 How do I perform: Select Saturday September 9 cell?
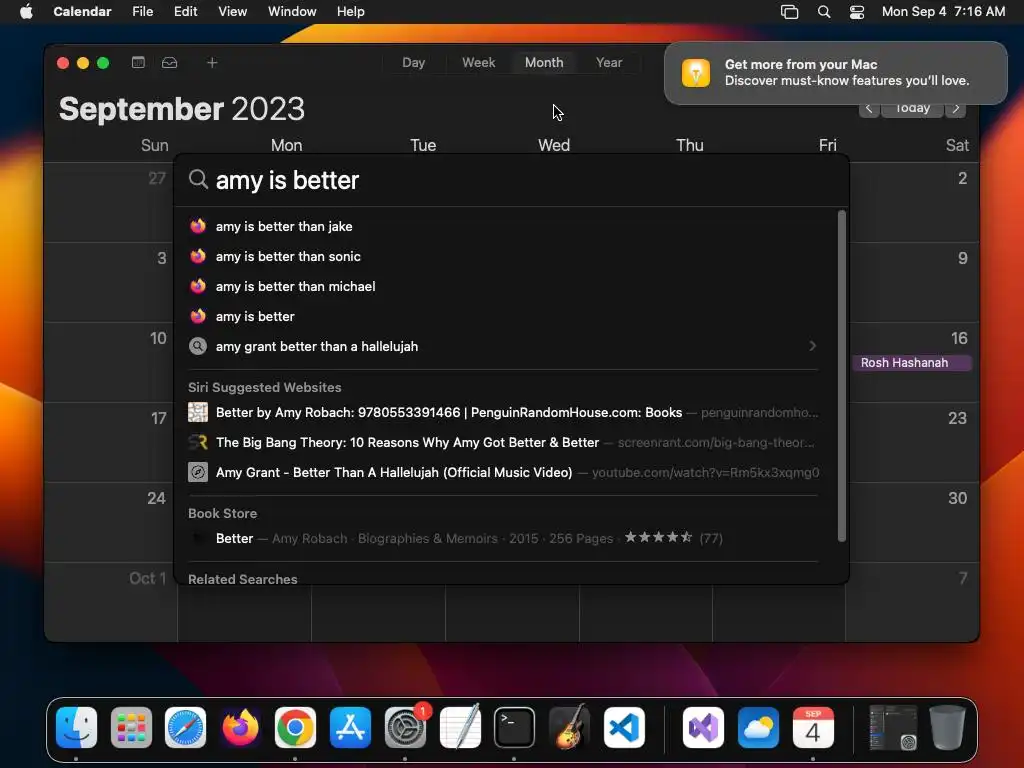click(x=913, y=282)
